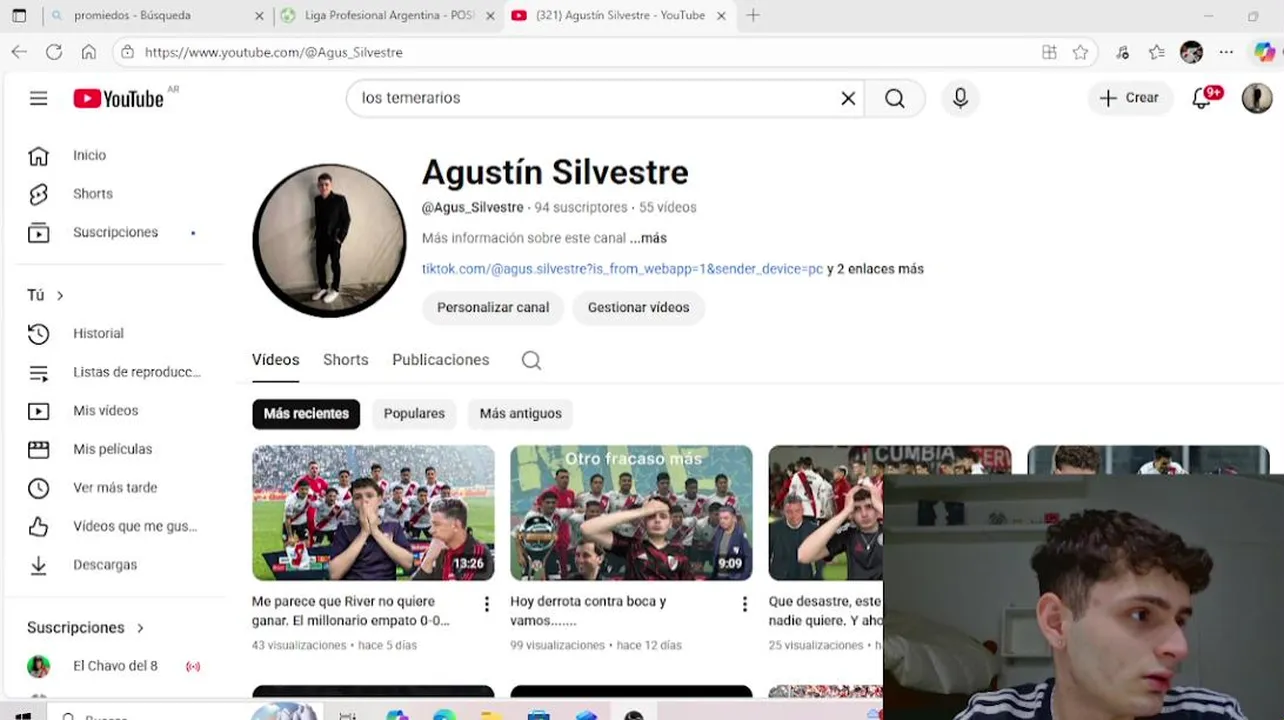
Task: Select the Más antiguos filter chip
Action: (x=520, y=413)
